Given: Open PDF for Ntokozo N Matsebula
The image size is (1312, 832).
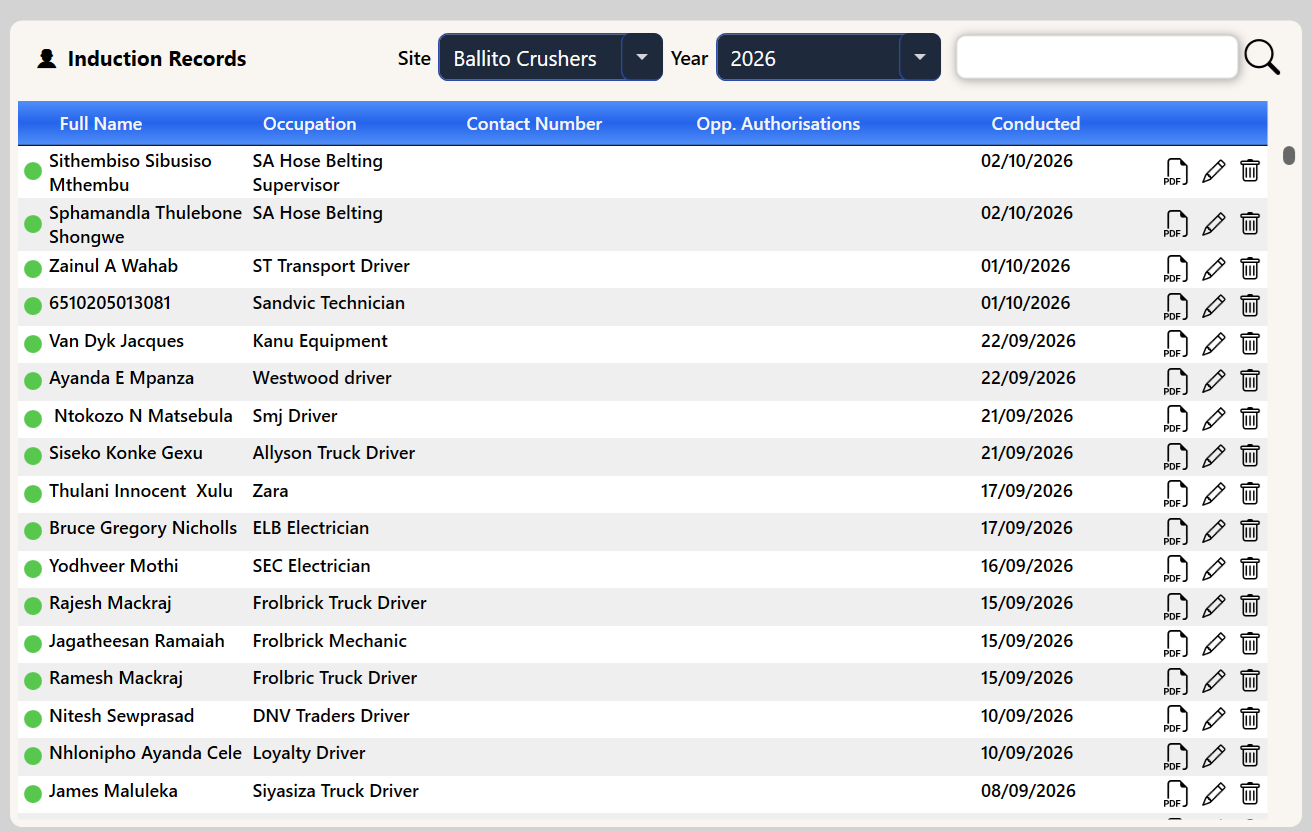Looking at the screenshot, I should pos(1176,420).
